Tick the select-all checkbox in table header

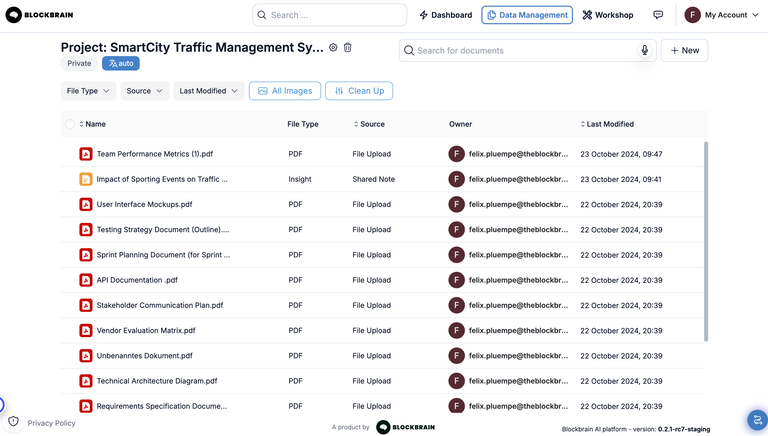click(x=70, y=124)
